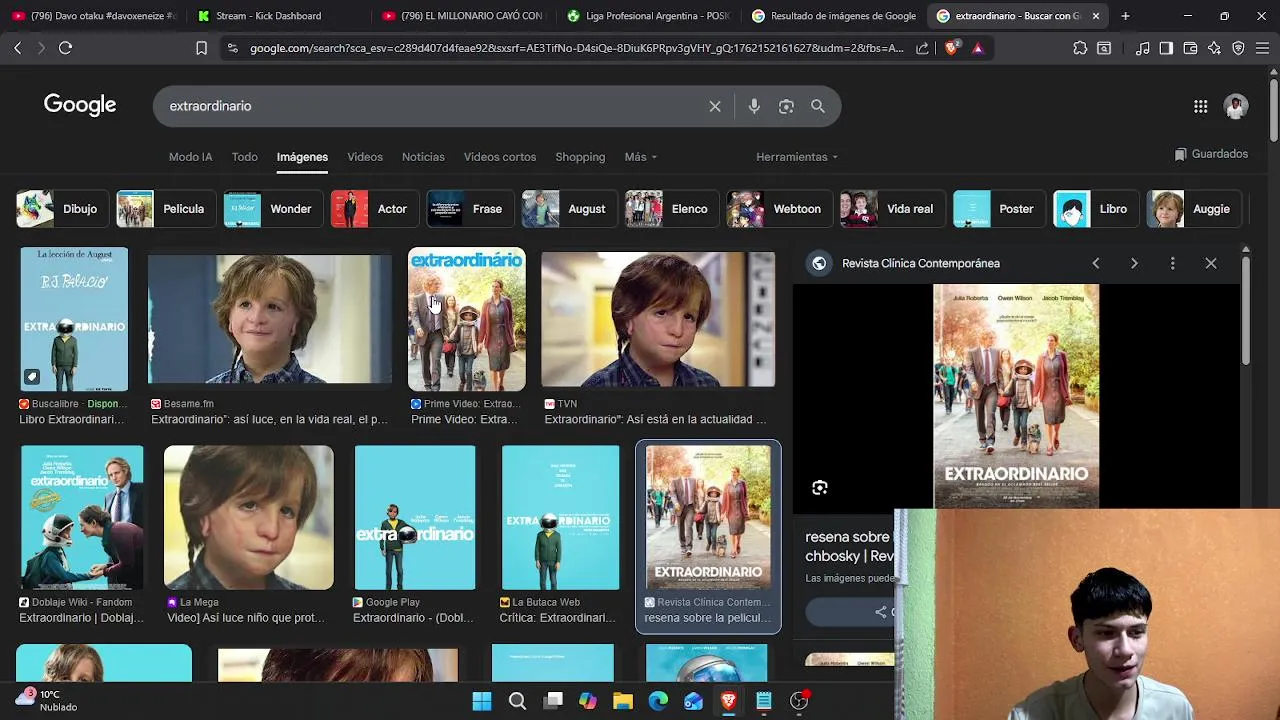This screenshot has height=720, width=1280.
Task: Open Brave Shields lion icon
Action: 951,48
